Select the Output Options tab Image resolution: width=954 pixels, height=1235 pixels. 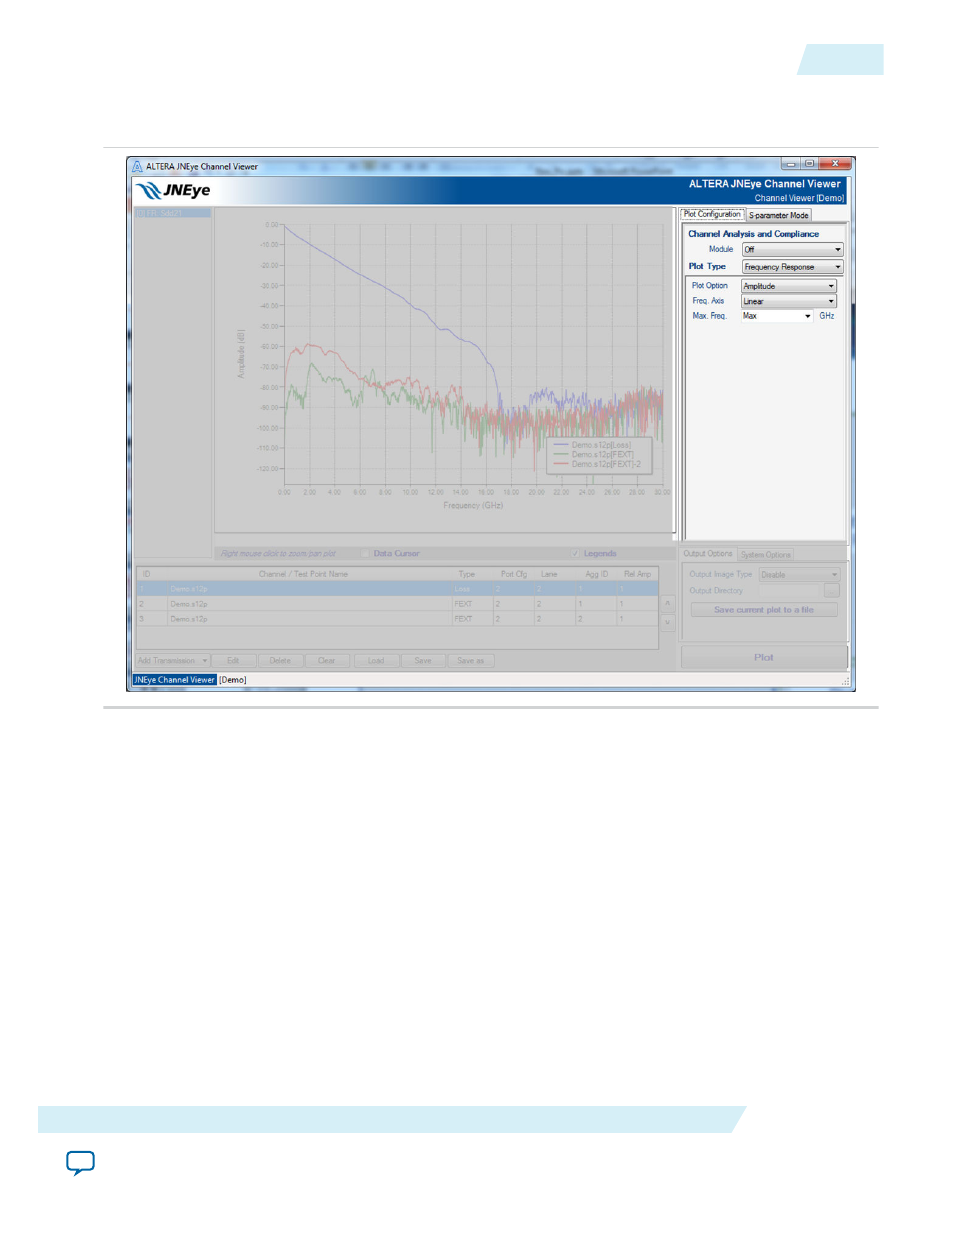pyautogui.click(x=708, y=554)
